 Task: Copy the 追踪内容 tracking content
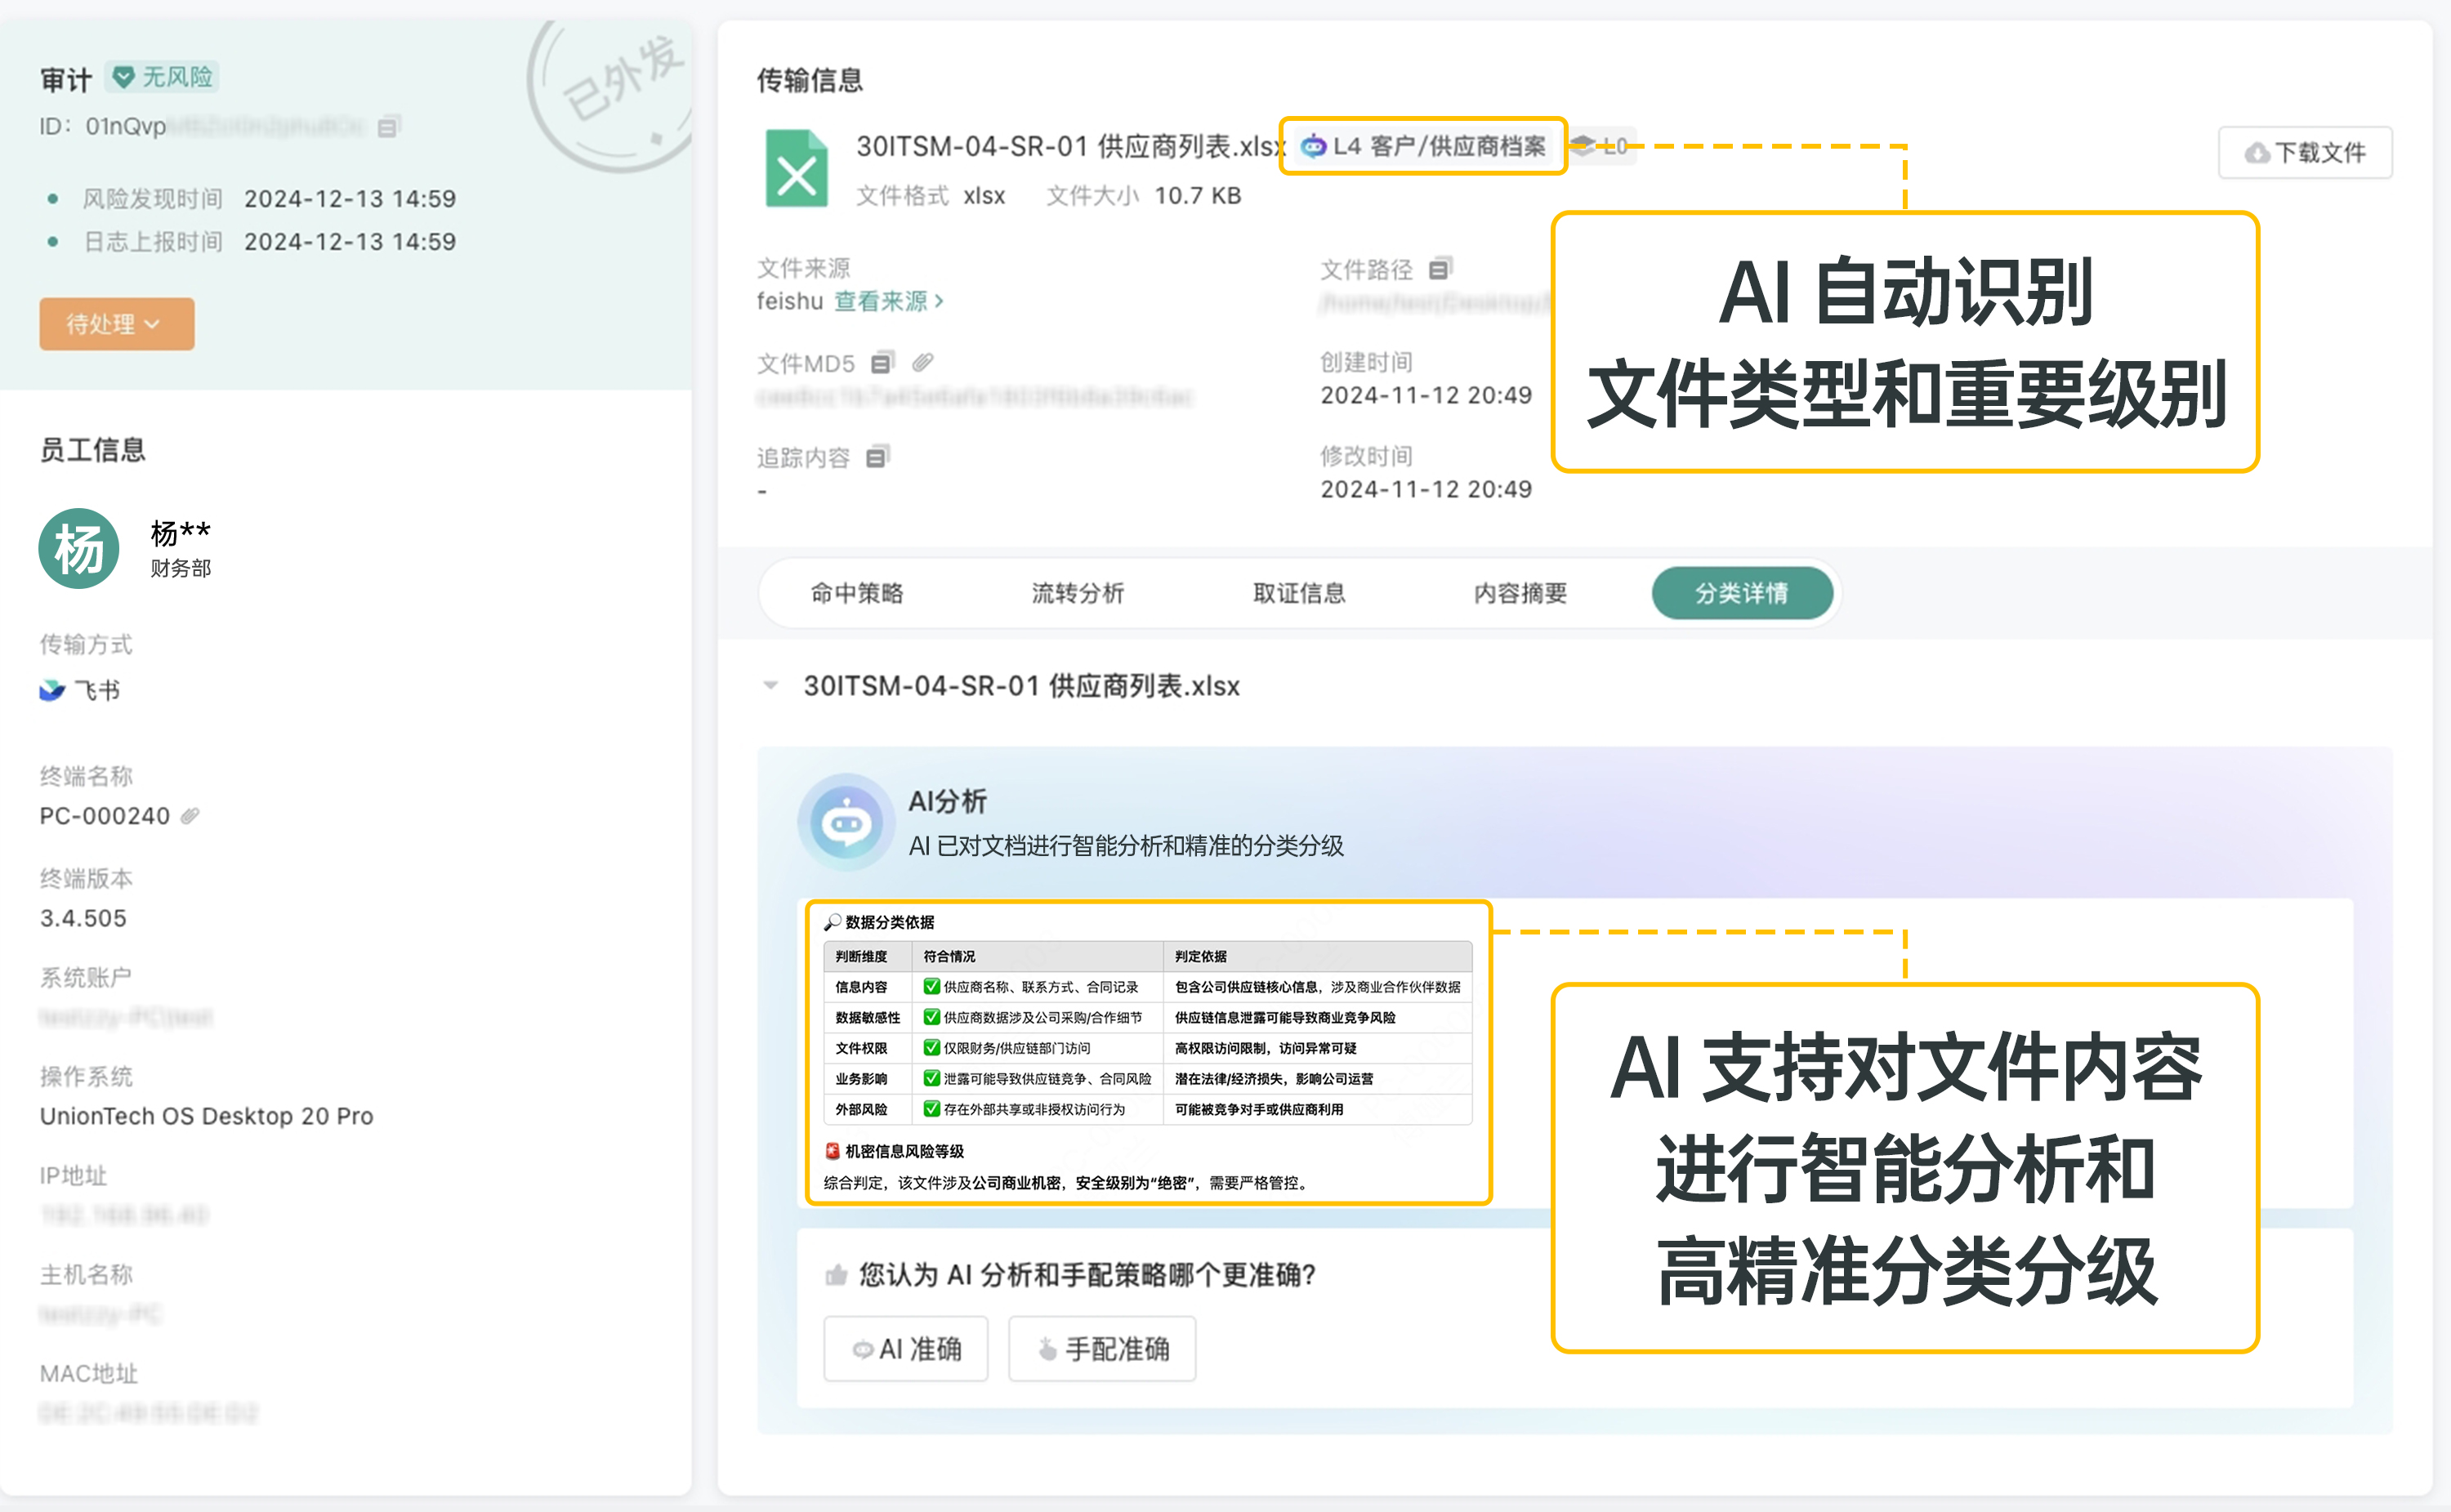coord(877,457)
